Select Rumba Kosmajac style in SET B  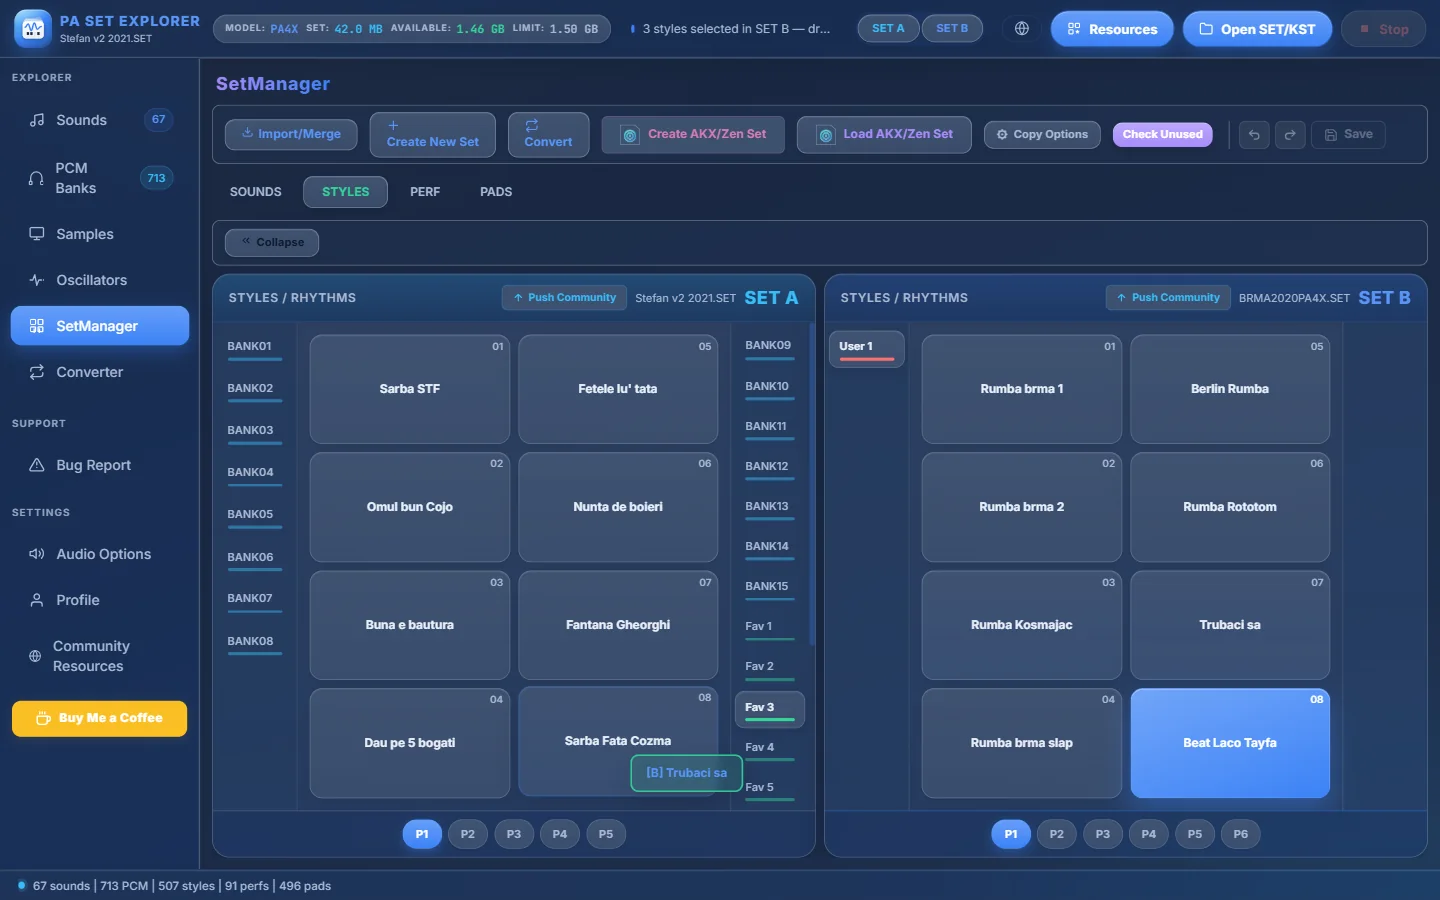point(1022,625)
